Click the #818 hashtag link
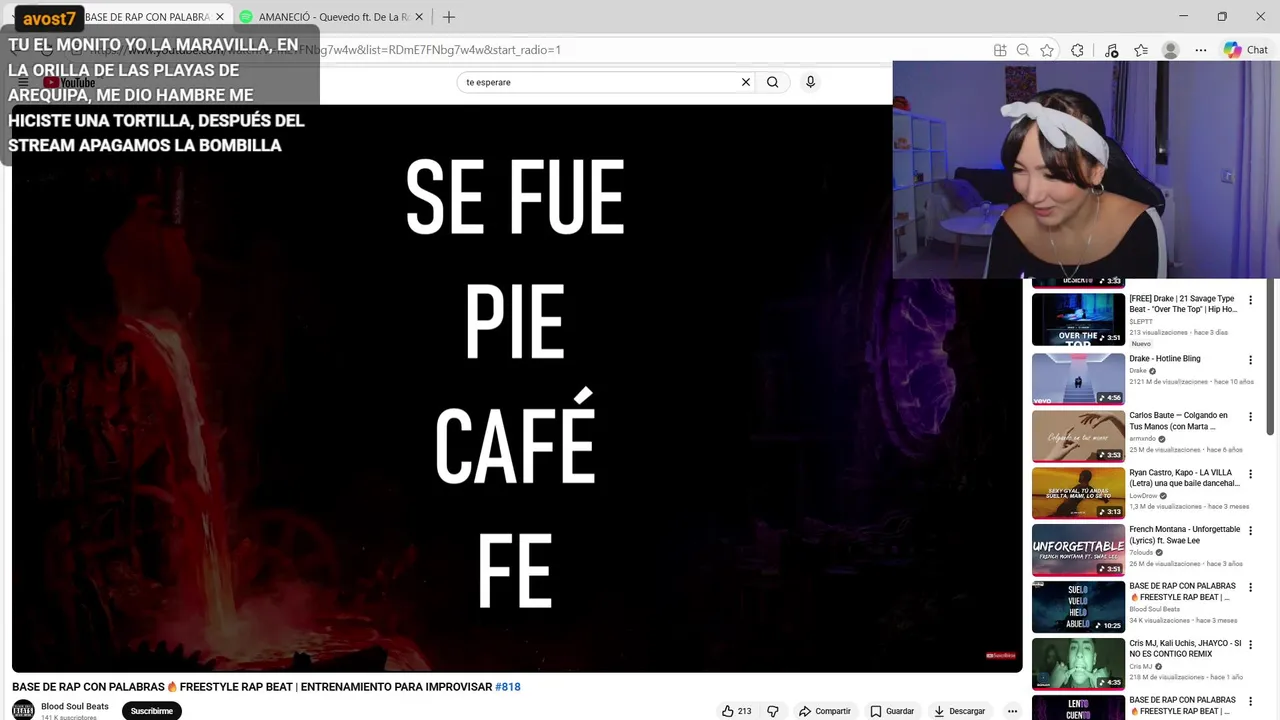The height and width of the screenshot is (720, 1280). [508, 687]
